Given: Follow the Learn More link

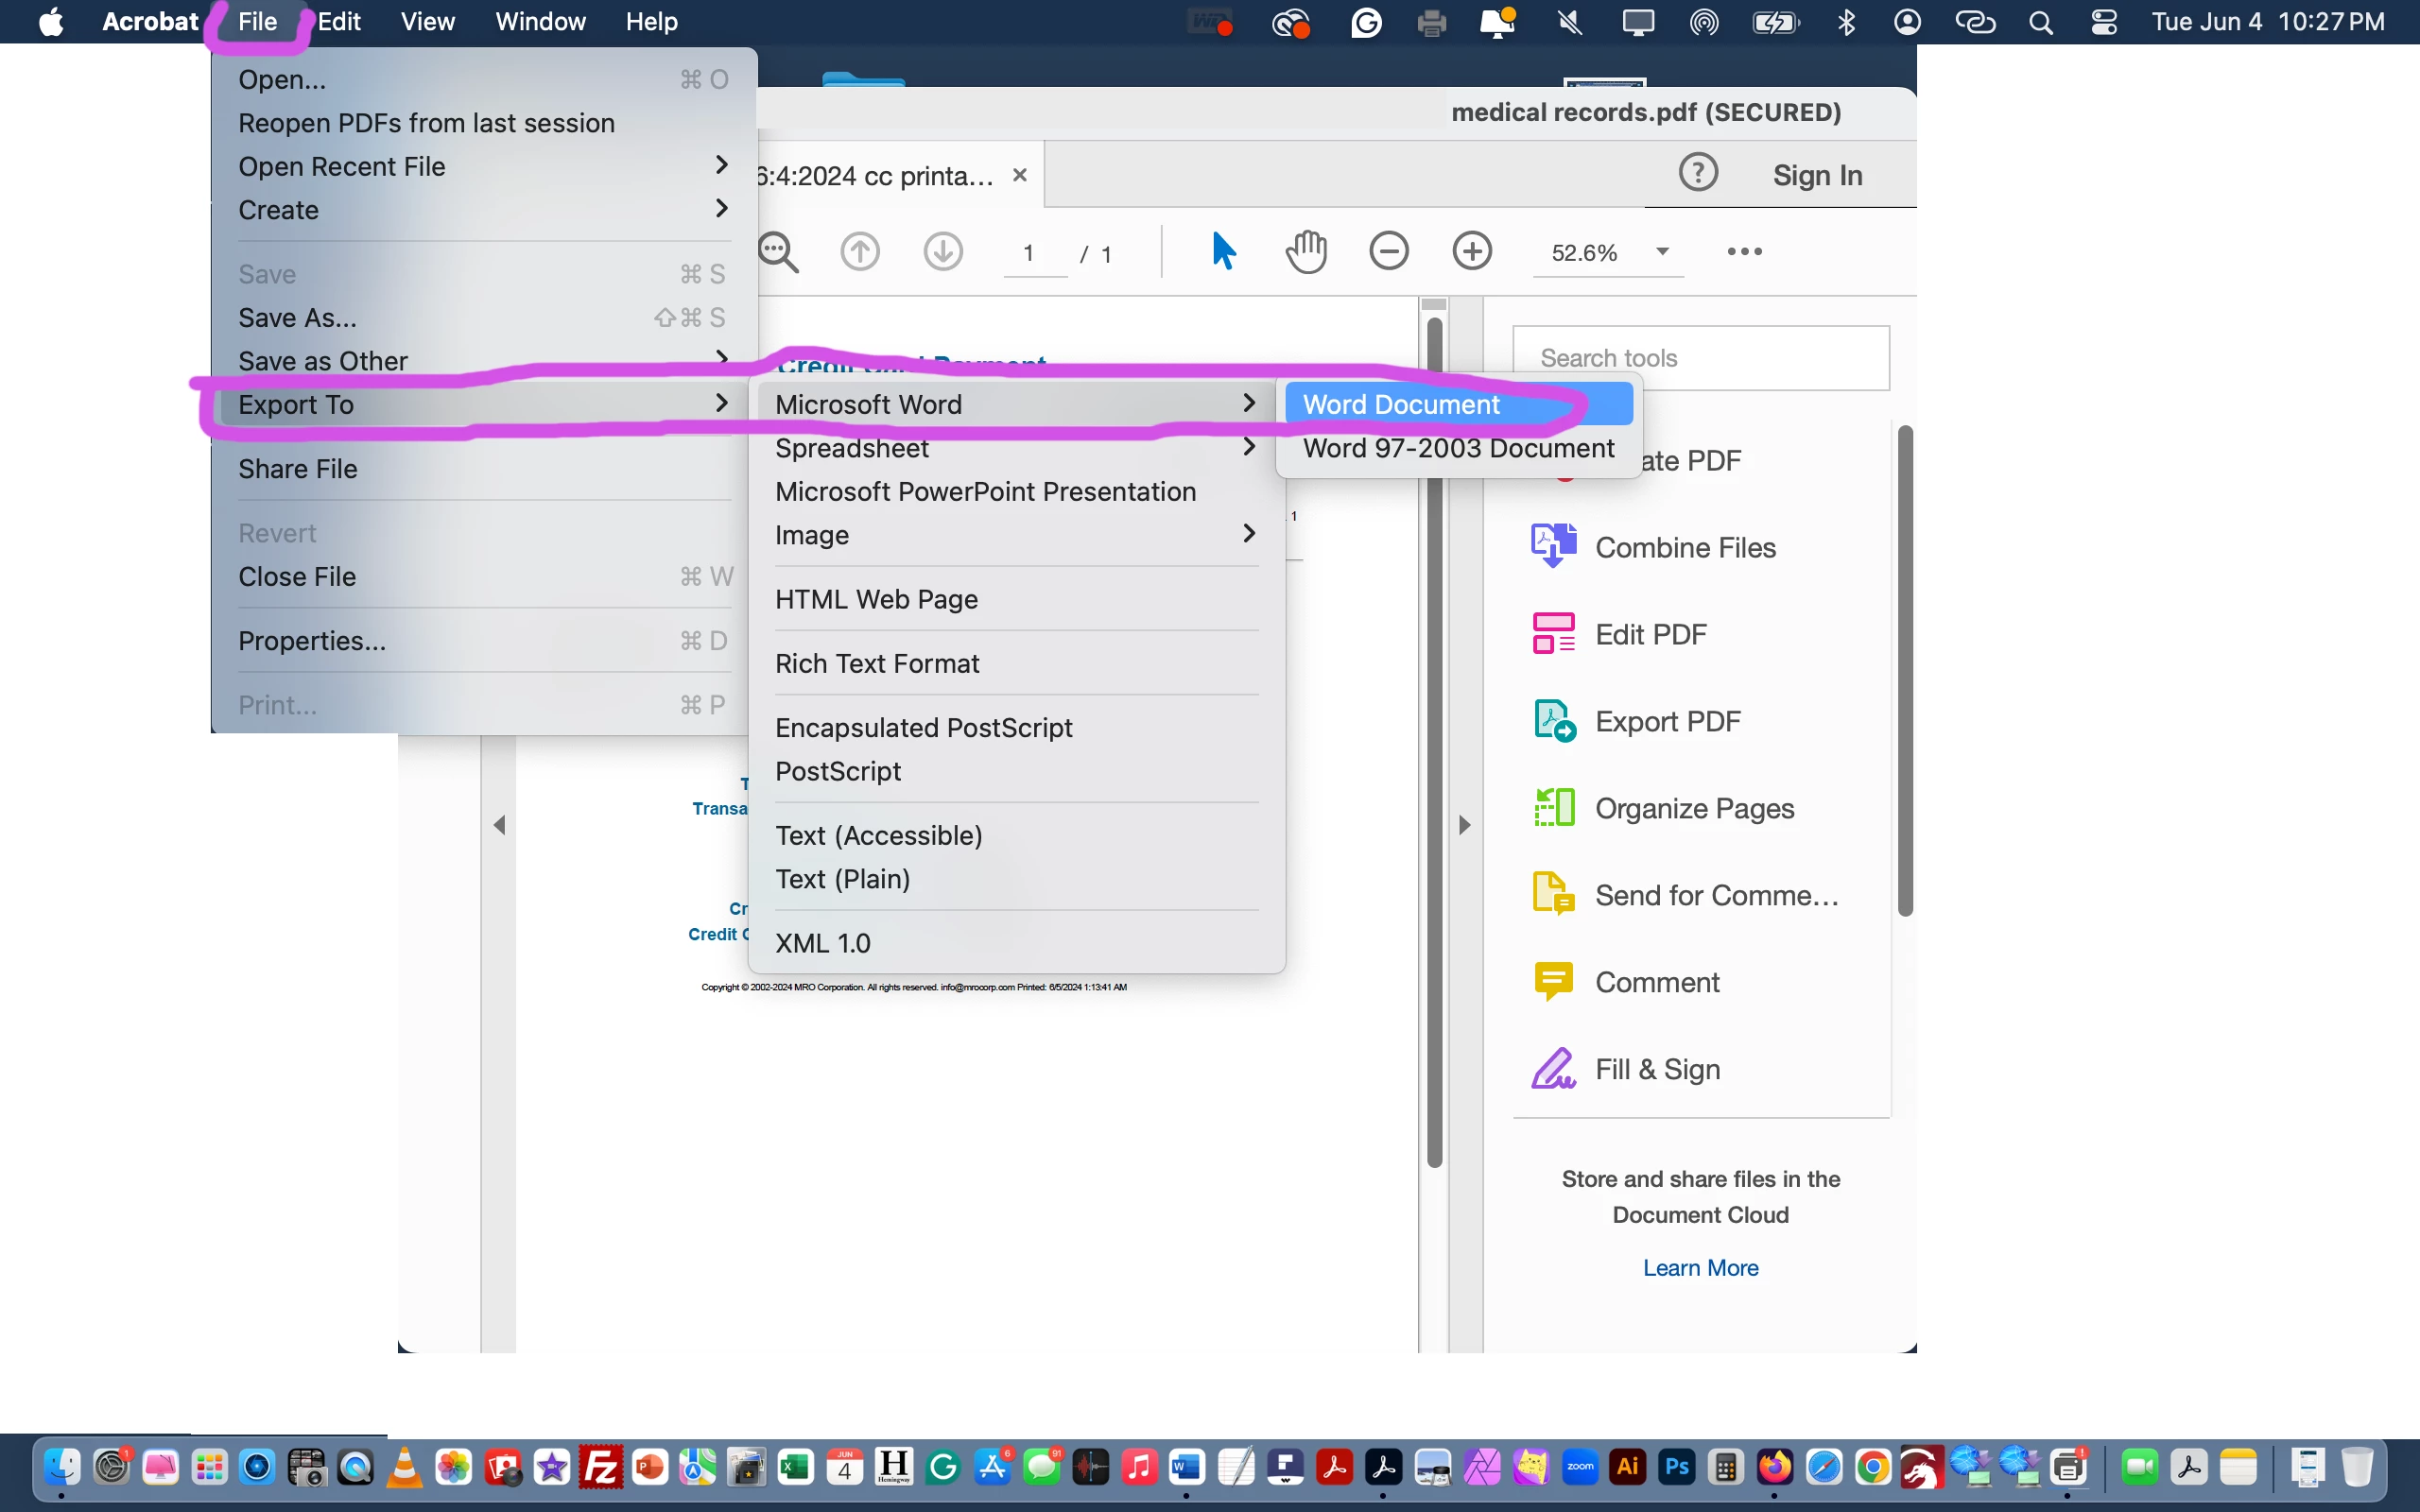Looking at the screenshot, I should pyautogui.click(x=1700, y=1267).
